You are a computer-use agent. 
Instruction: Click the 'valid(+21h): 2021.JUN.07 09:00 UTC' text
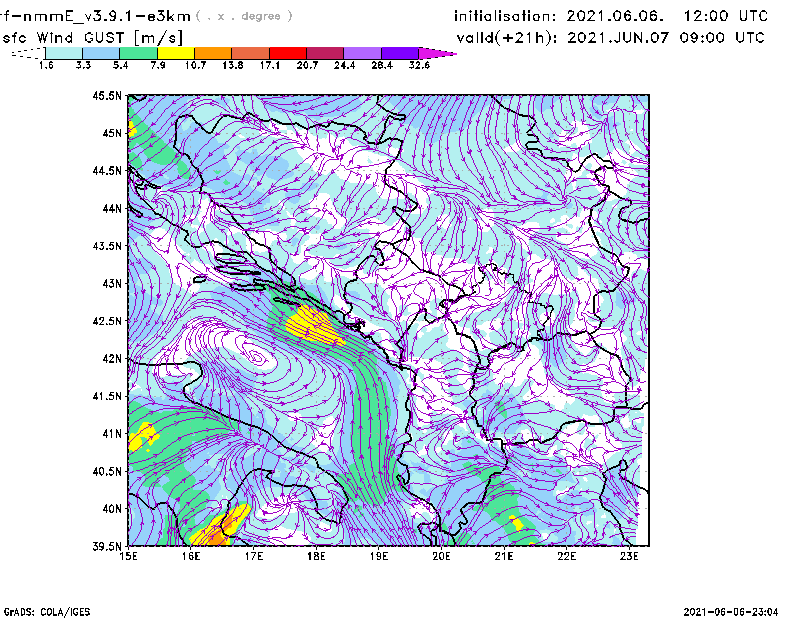click(x=611, y=38)
